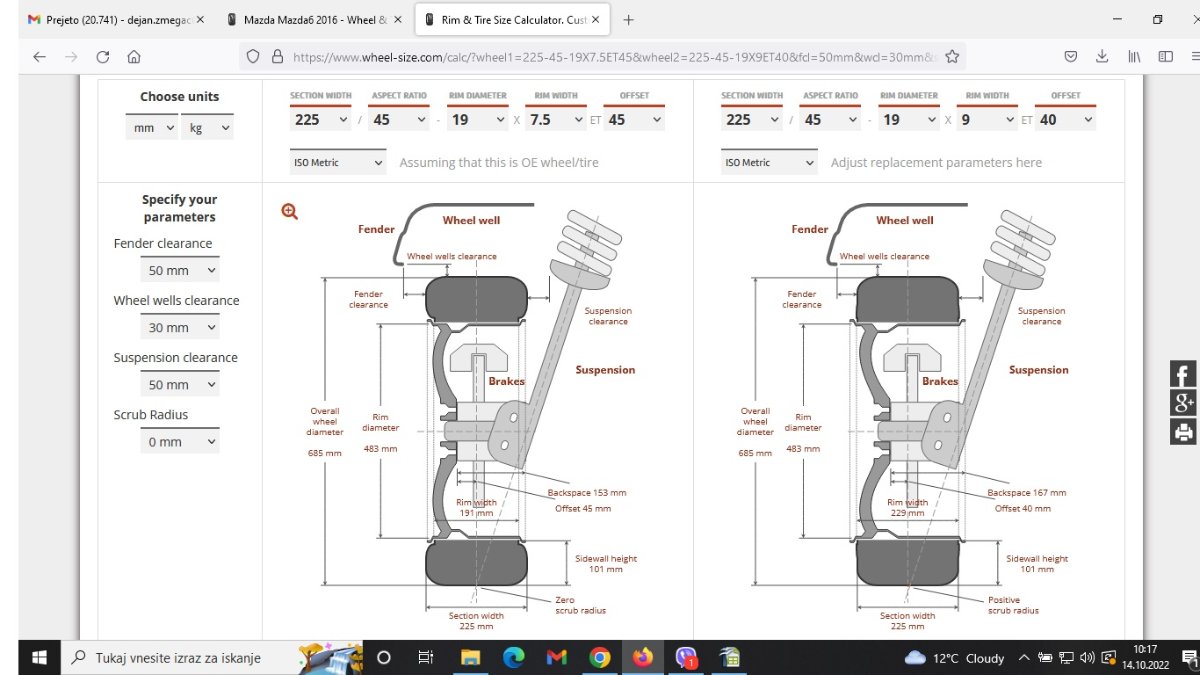Open Cortana circle icon in taskbar
The image size is (1200, 675).
[x=383, y=657]
